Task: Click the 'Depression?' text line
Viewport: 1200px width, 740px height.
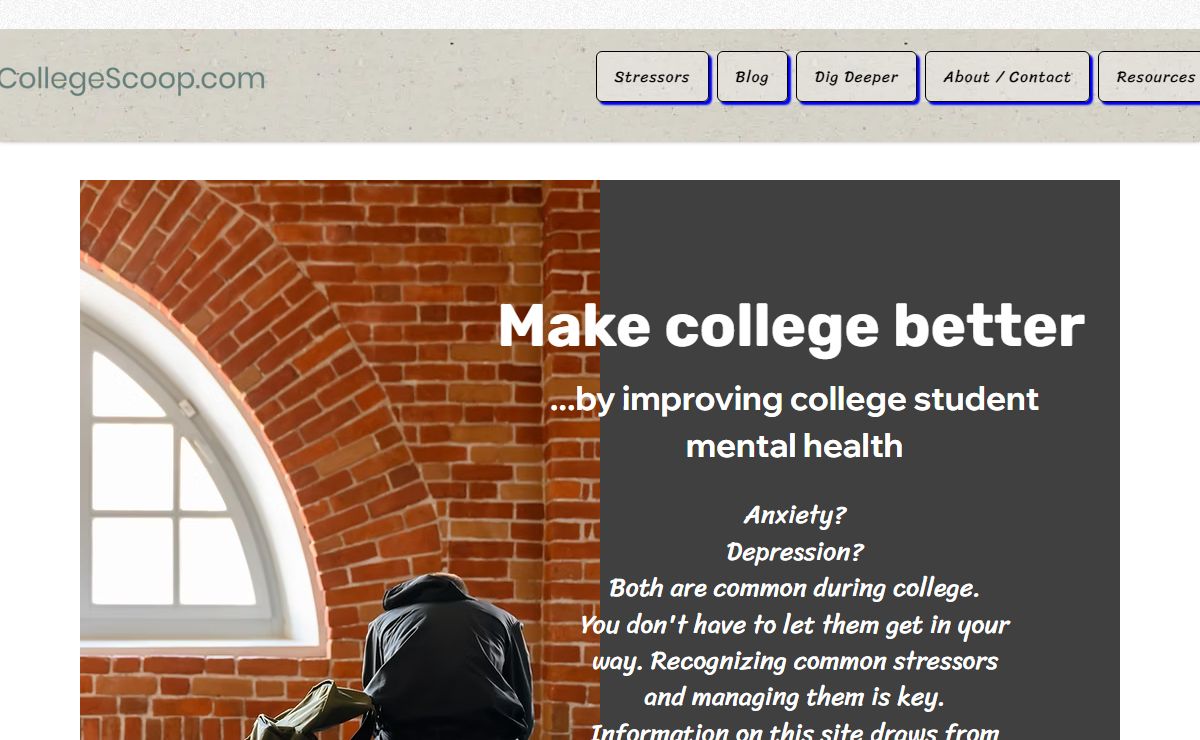Action: coord(794,552)
